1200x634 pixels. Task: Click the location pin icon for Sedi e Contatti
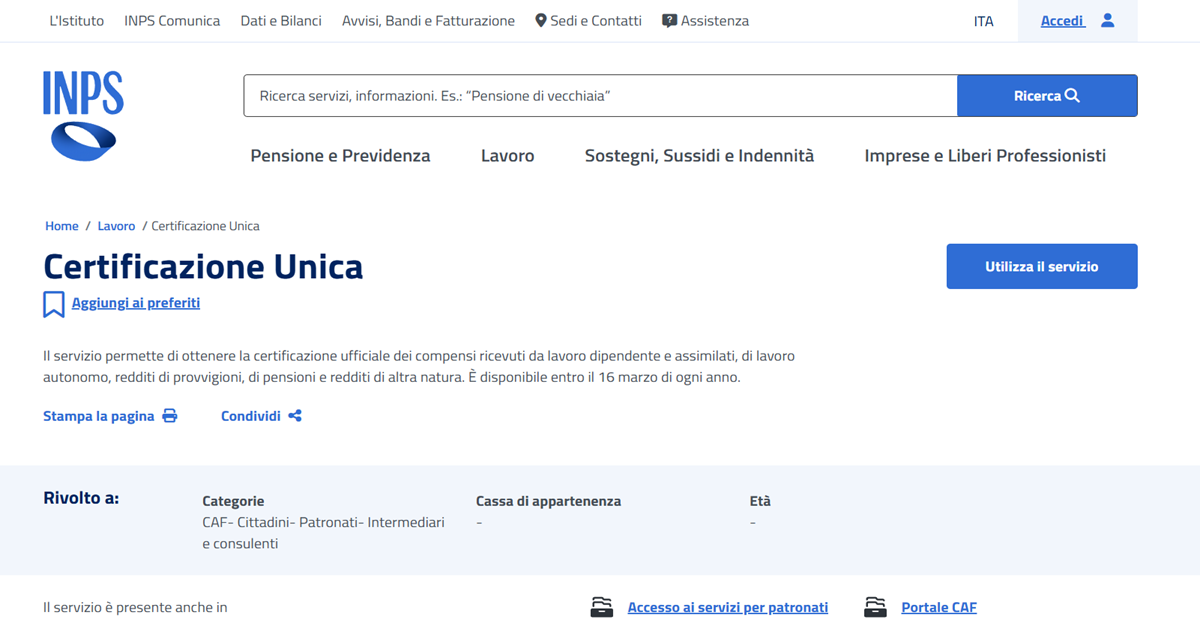(541, 21)
